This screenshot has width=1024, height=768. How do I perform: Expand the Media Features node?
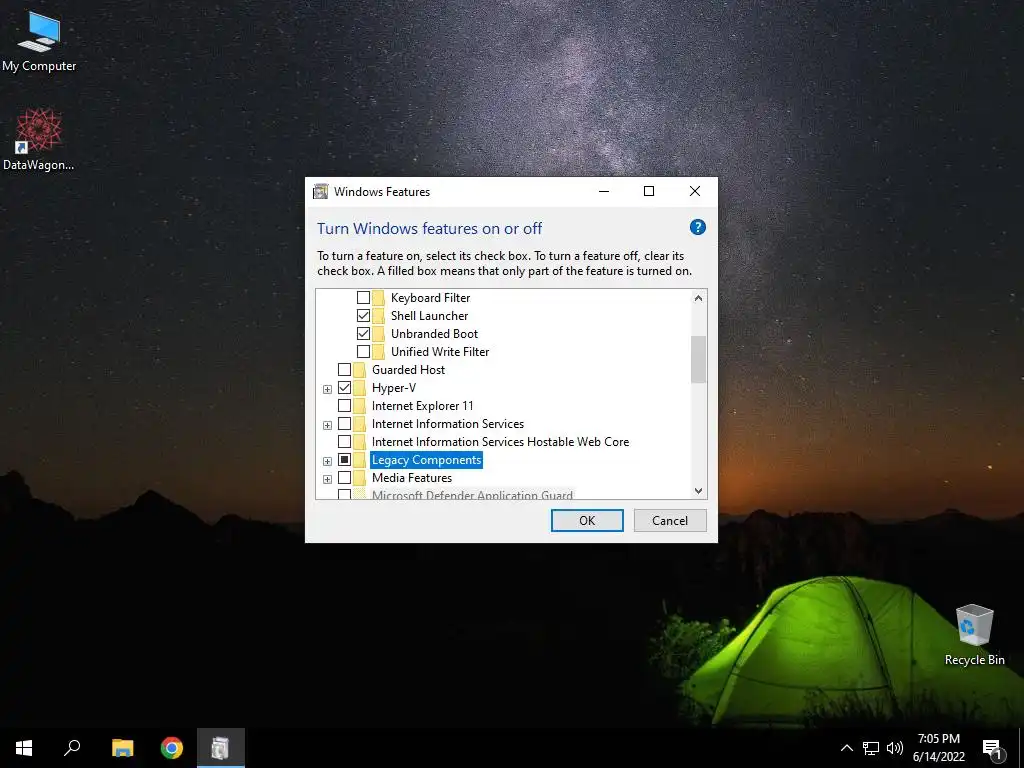click(x=327, y=479)
